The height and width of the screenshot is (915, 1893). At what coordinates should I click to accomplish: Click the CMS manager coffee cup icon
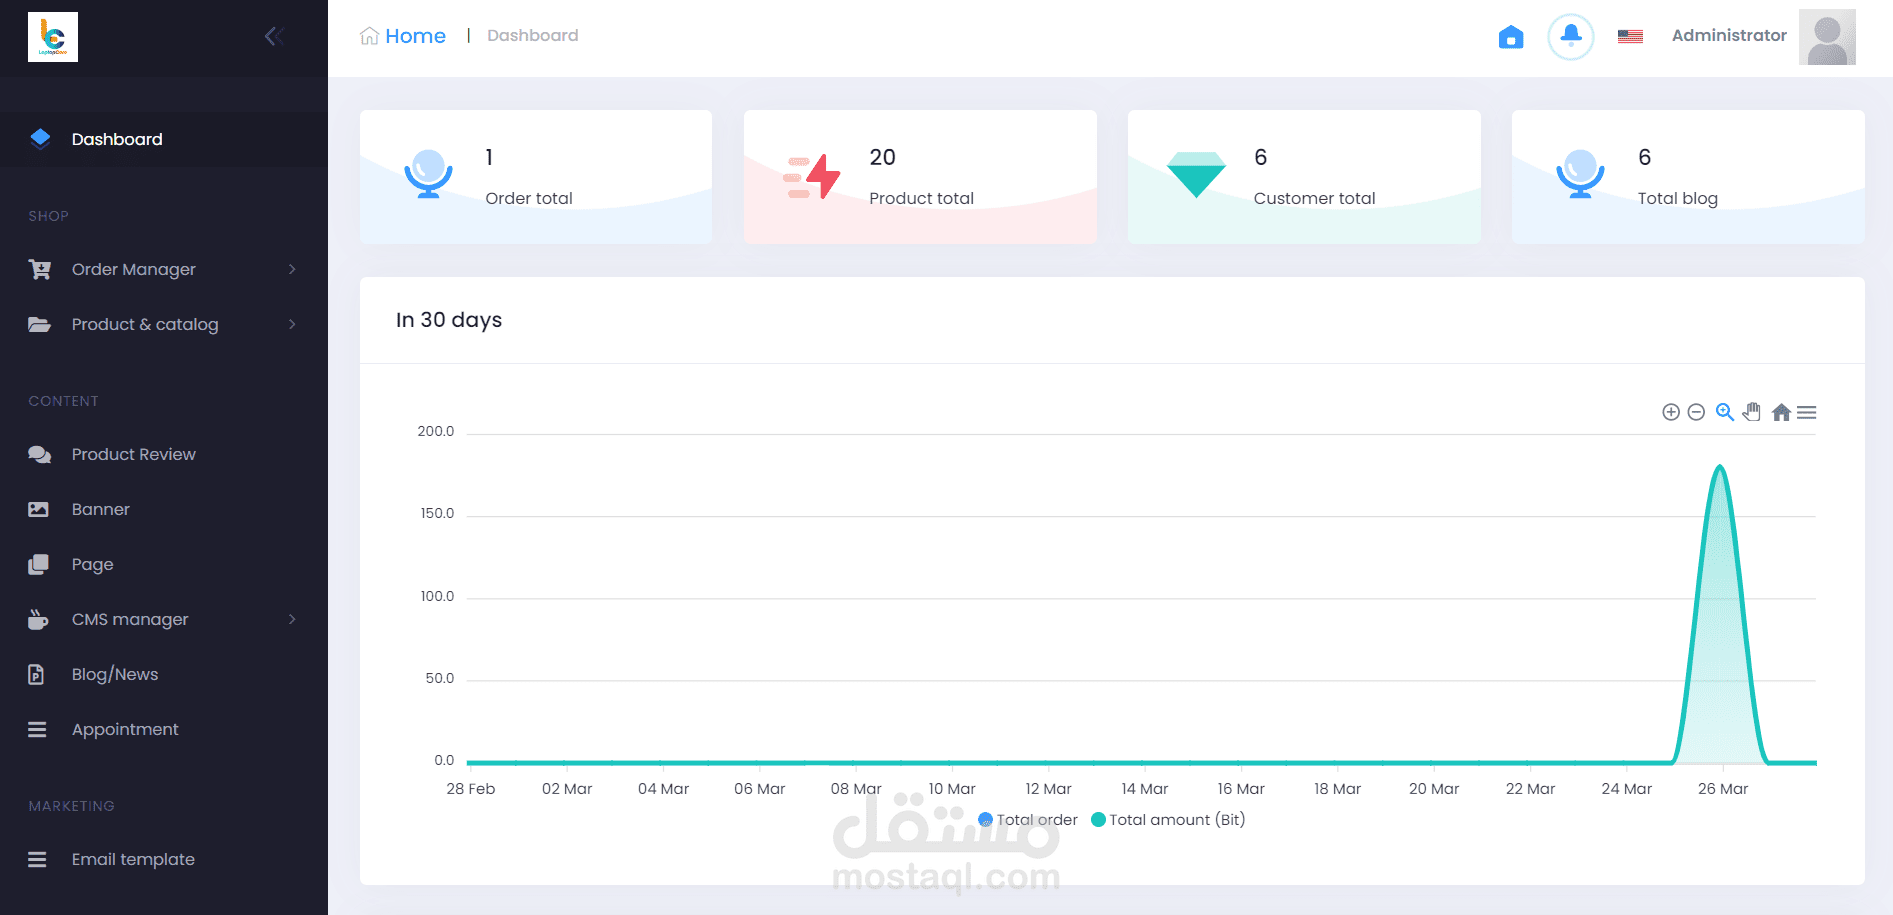38,619
